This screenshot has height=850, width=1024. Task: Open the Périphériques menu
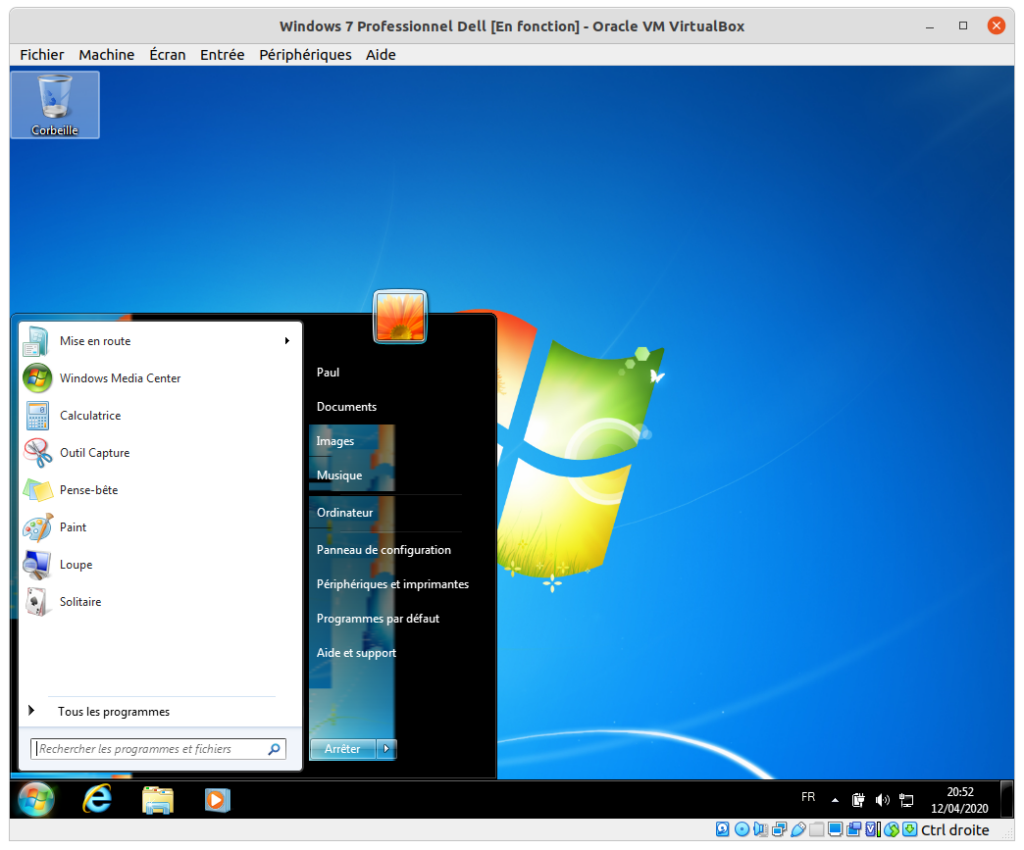click(305, 55)
